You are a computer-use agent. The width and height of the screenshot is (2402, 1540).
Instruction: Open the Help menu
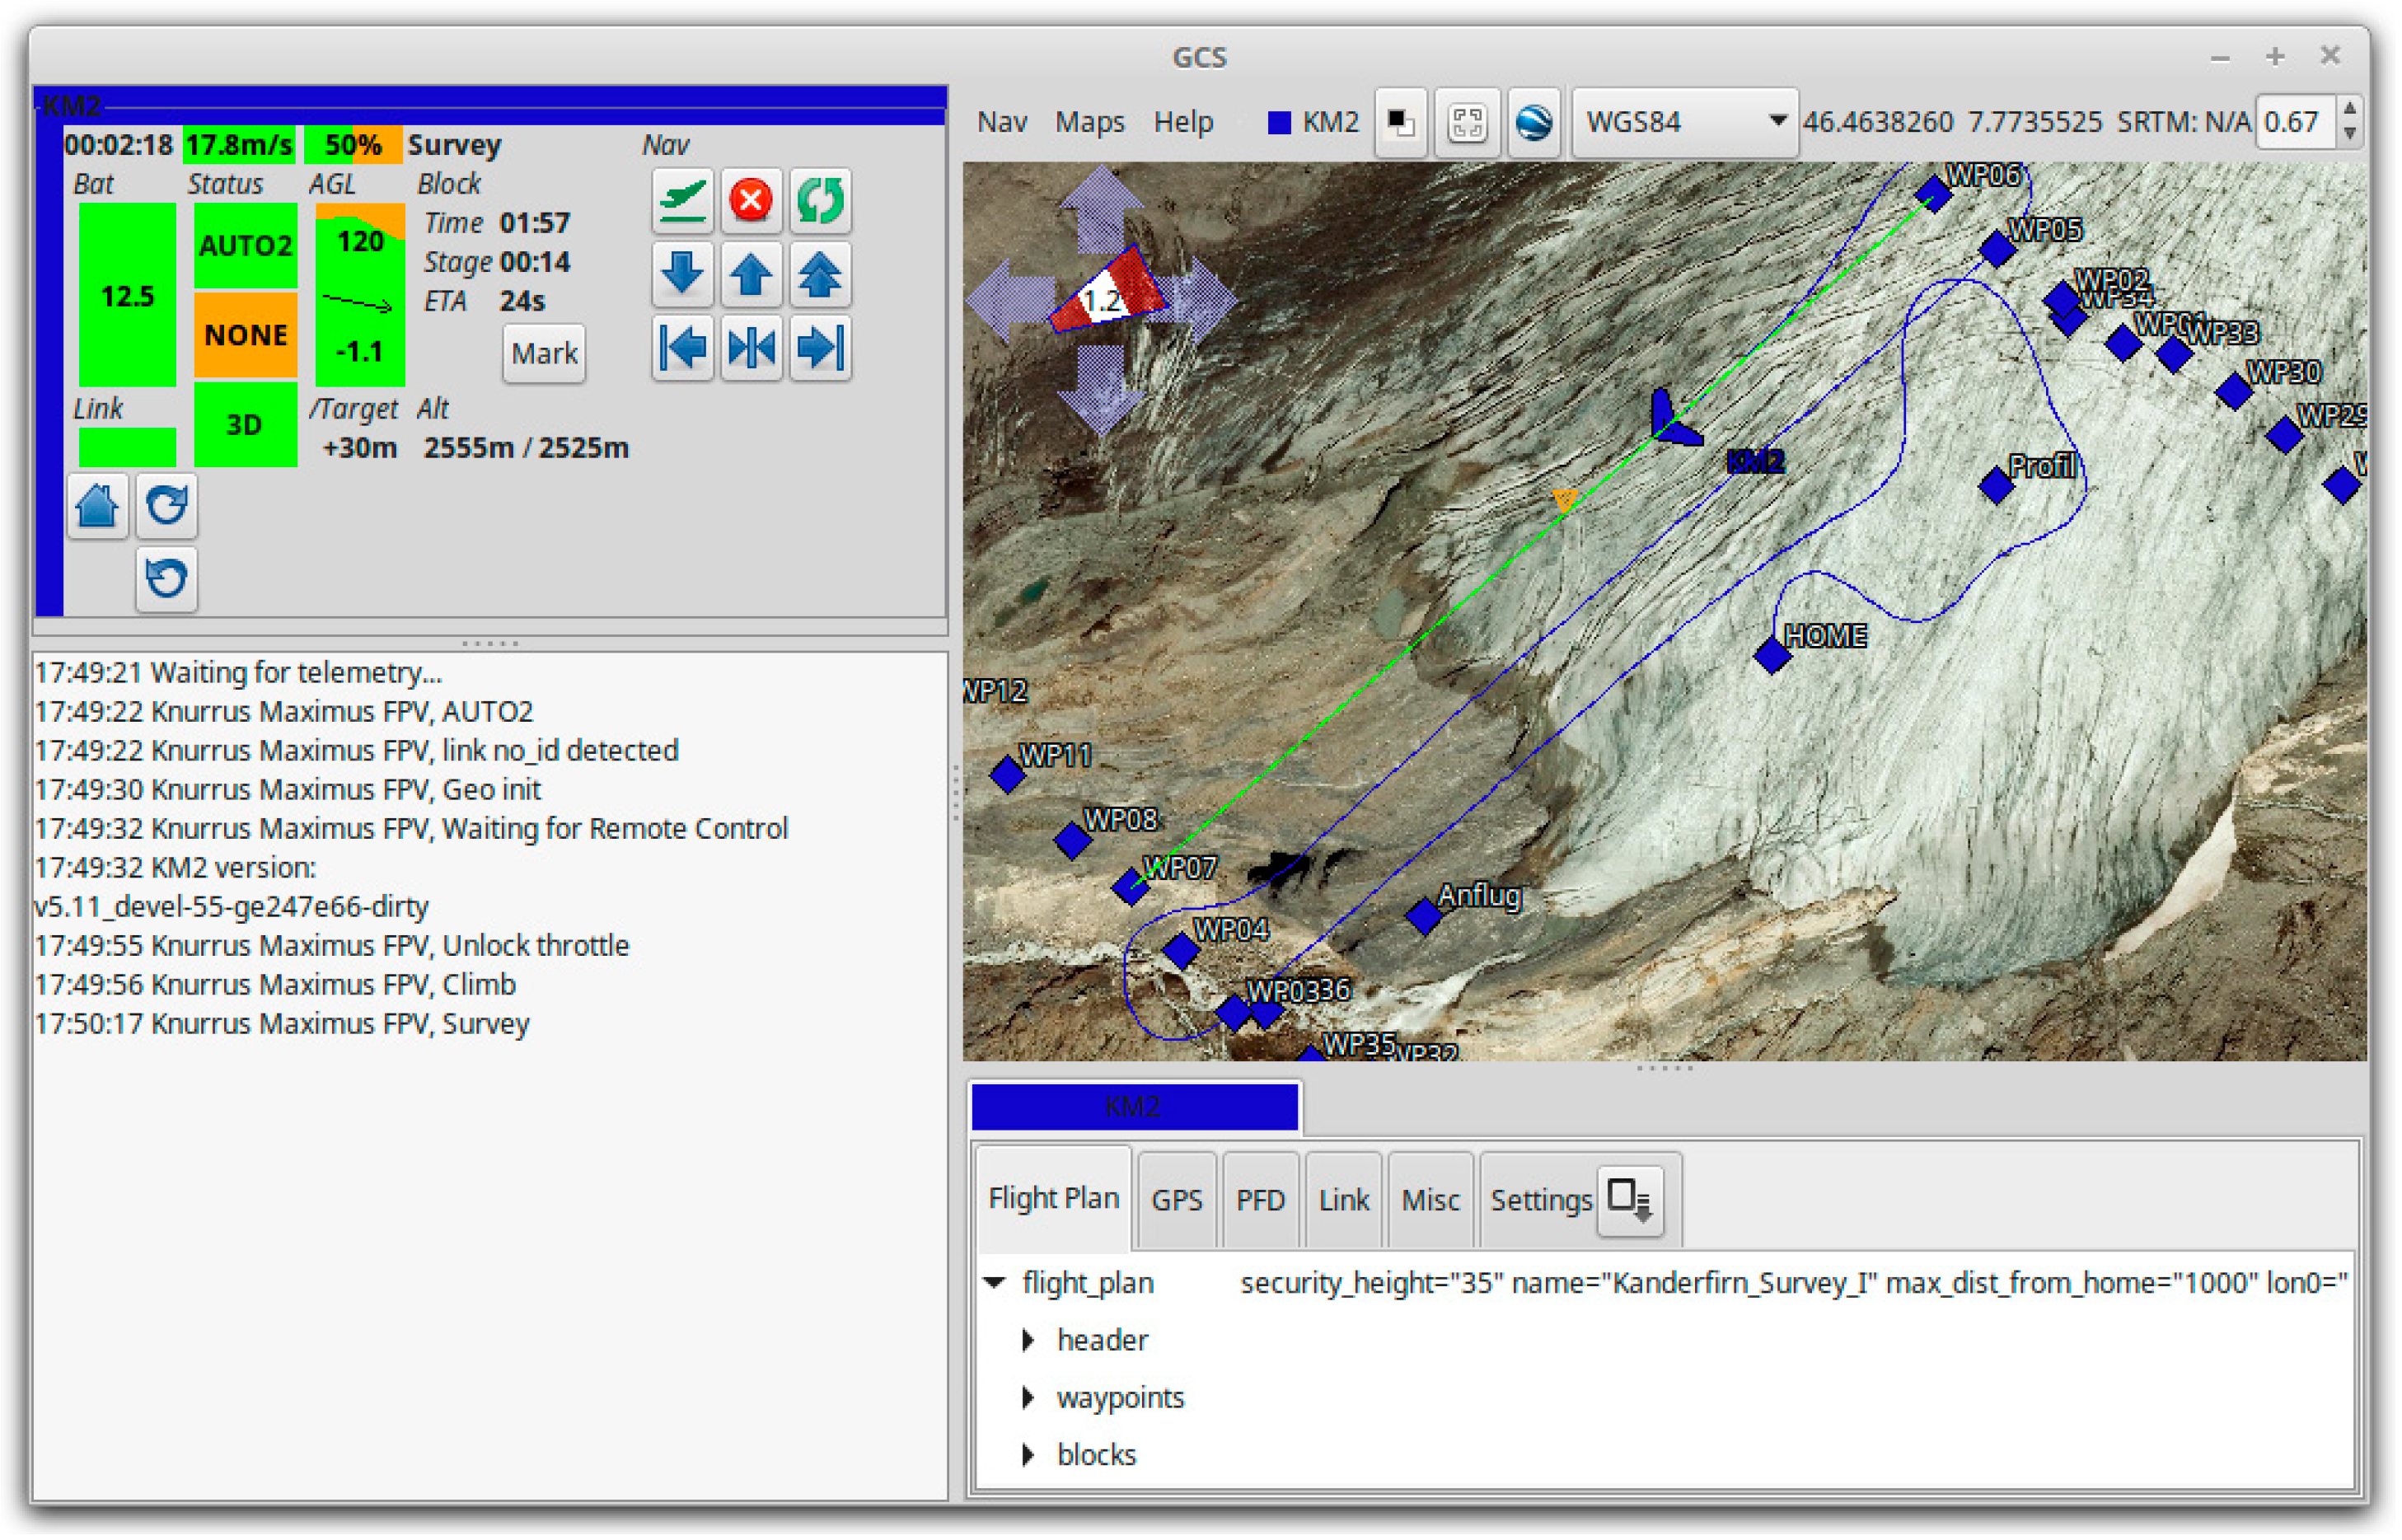pyautogui.click(x=1185, y=122)
